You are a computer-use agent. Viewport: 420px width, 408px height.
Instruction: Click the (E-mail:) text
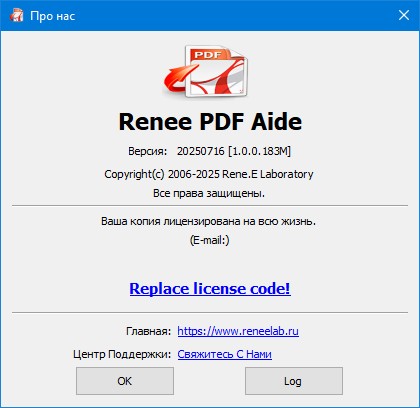[210, 240]
